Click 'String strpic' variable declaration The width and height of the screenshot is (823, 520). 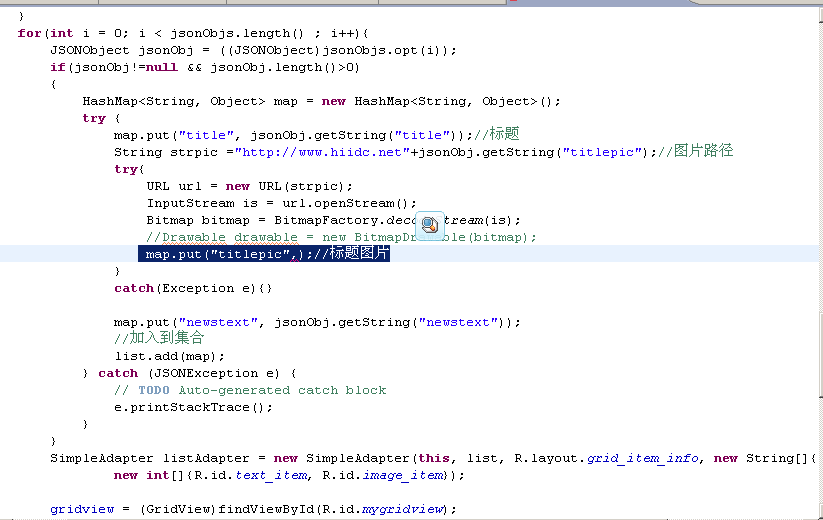(x=166, y=152)
